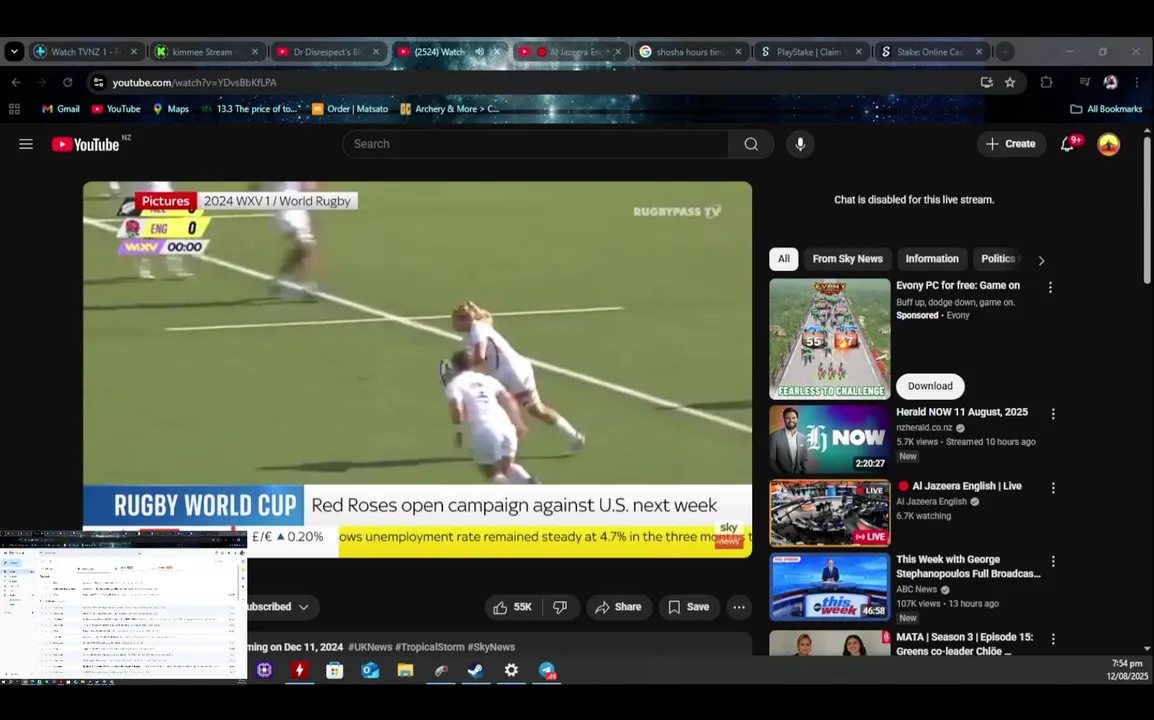Open Outlook from the taskbar
This screenshot has height=720, width=1154.
point(369,670)
